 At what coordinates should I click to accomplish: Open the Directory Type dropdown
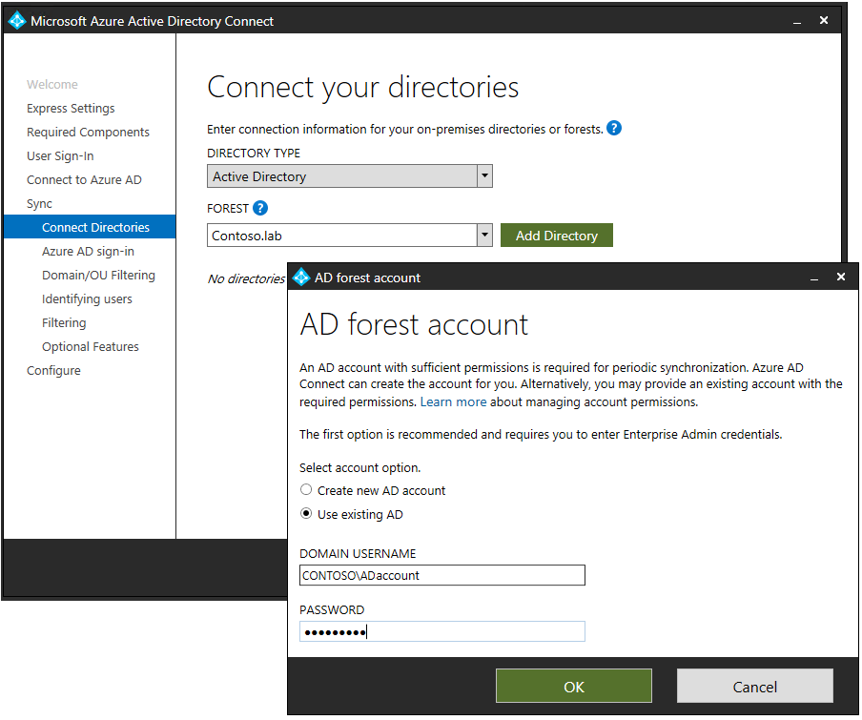(x=485, y=176)
